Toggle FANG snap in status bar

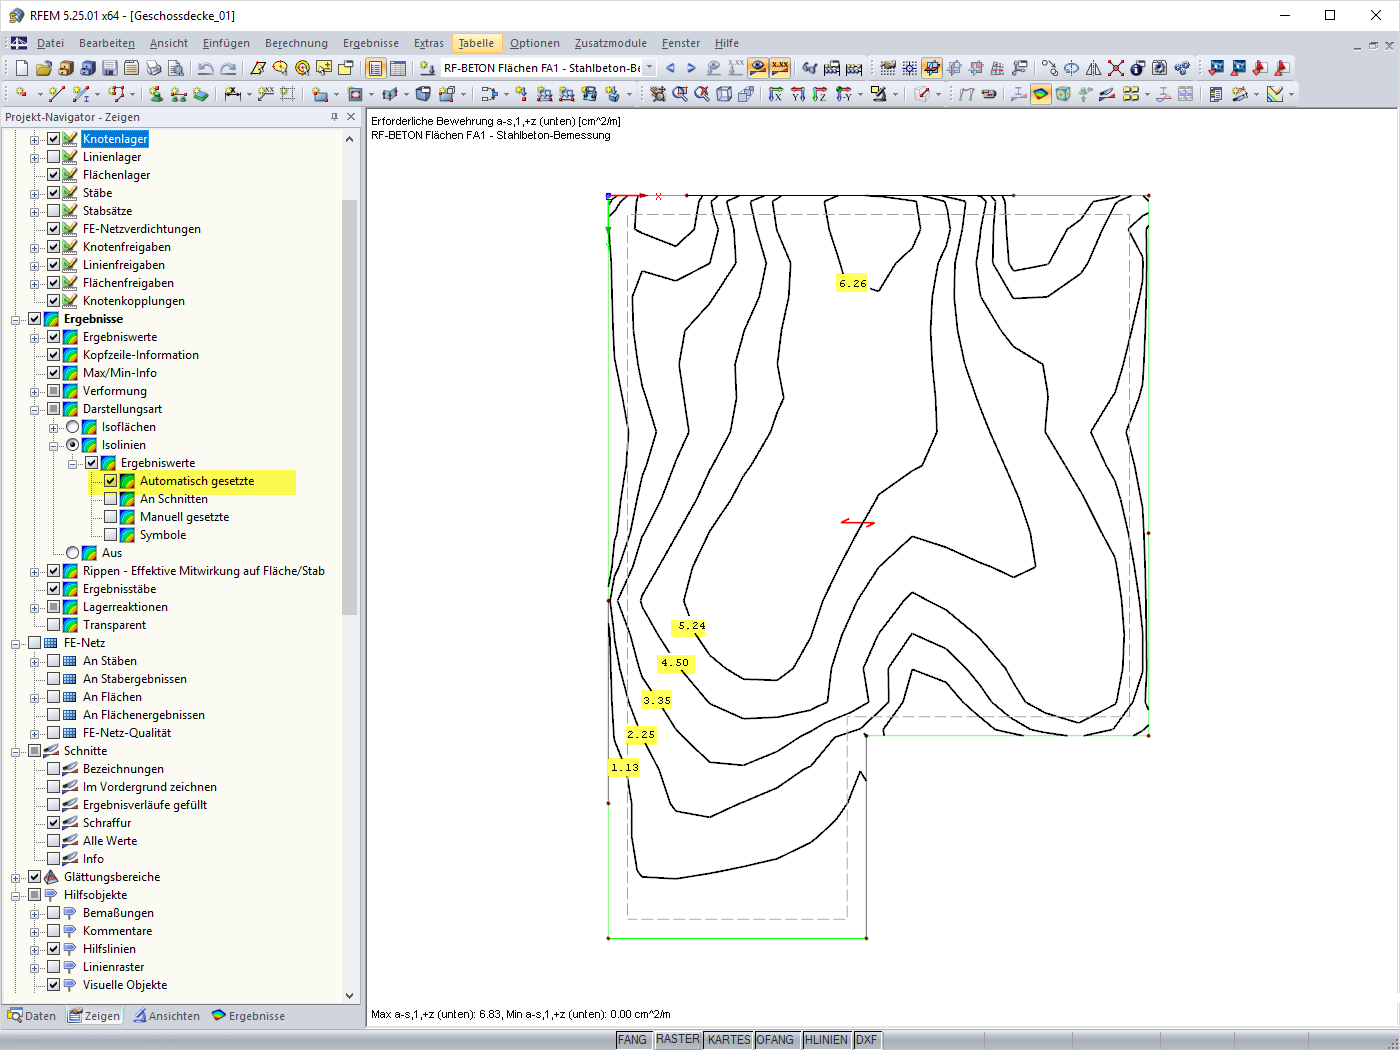(632, 1040)
